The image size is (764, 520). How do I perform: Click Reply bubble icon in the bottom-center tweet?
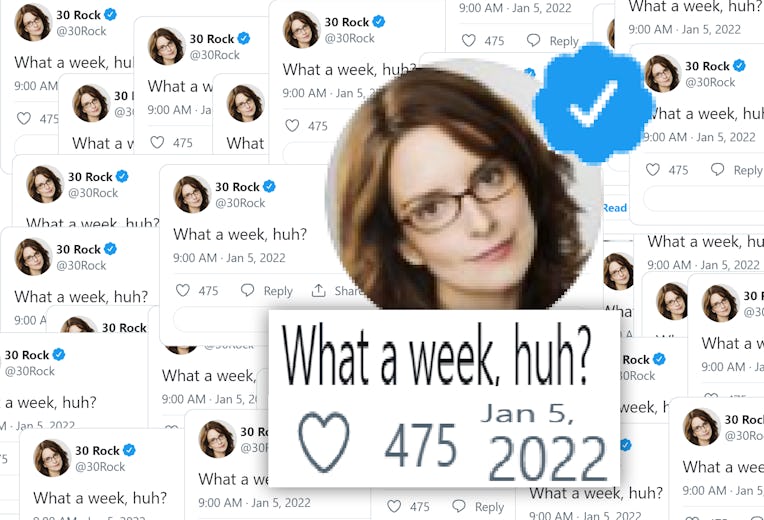[x=459, y=506]
